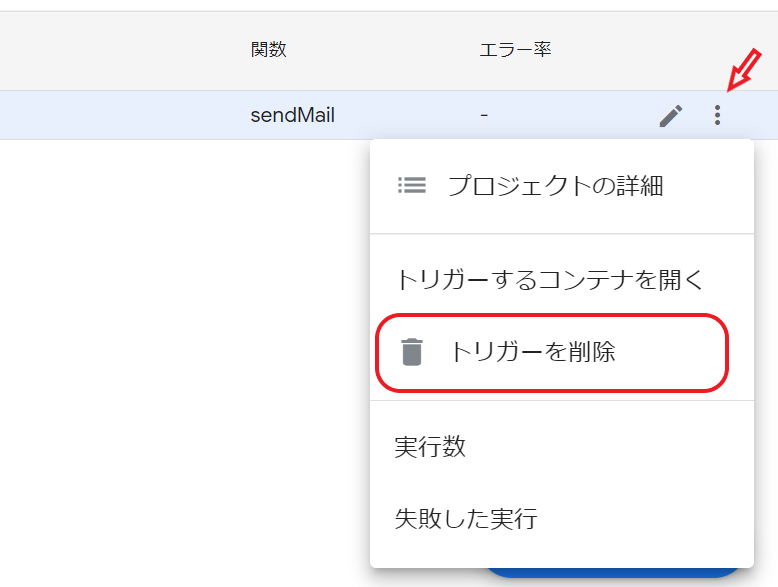Select the sendMail function cell
The width and height of the screenshot is (778, 587).
(x=292, y=115)
